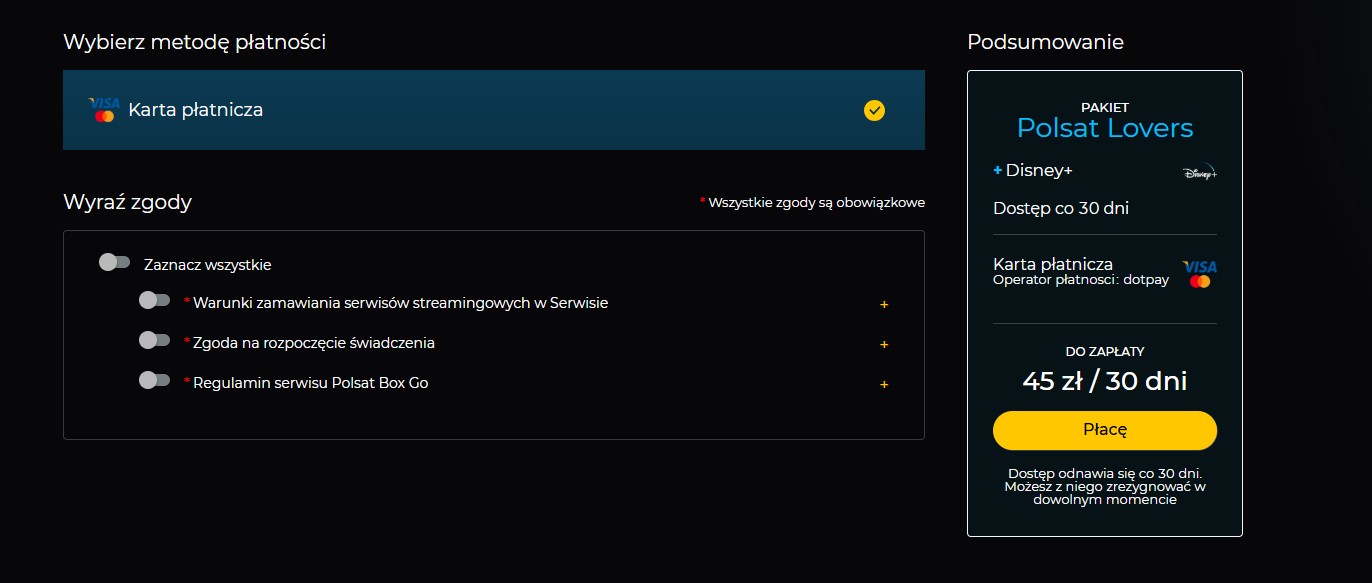The height and width of the screenshot is (583, 1372).
Task: Enable the Zaznacz wszystkie toggle
Action: point(113,262)
